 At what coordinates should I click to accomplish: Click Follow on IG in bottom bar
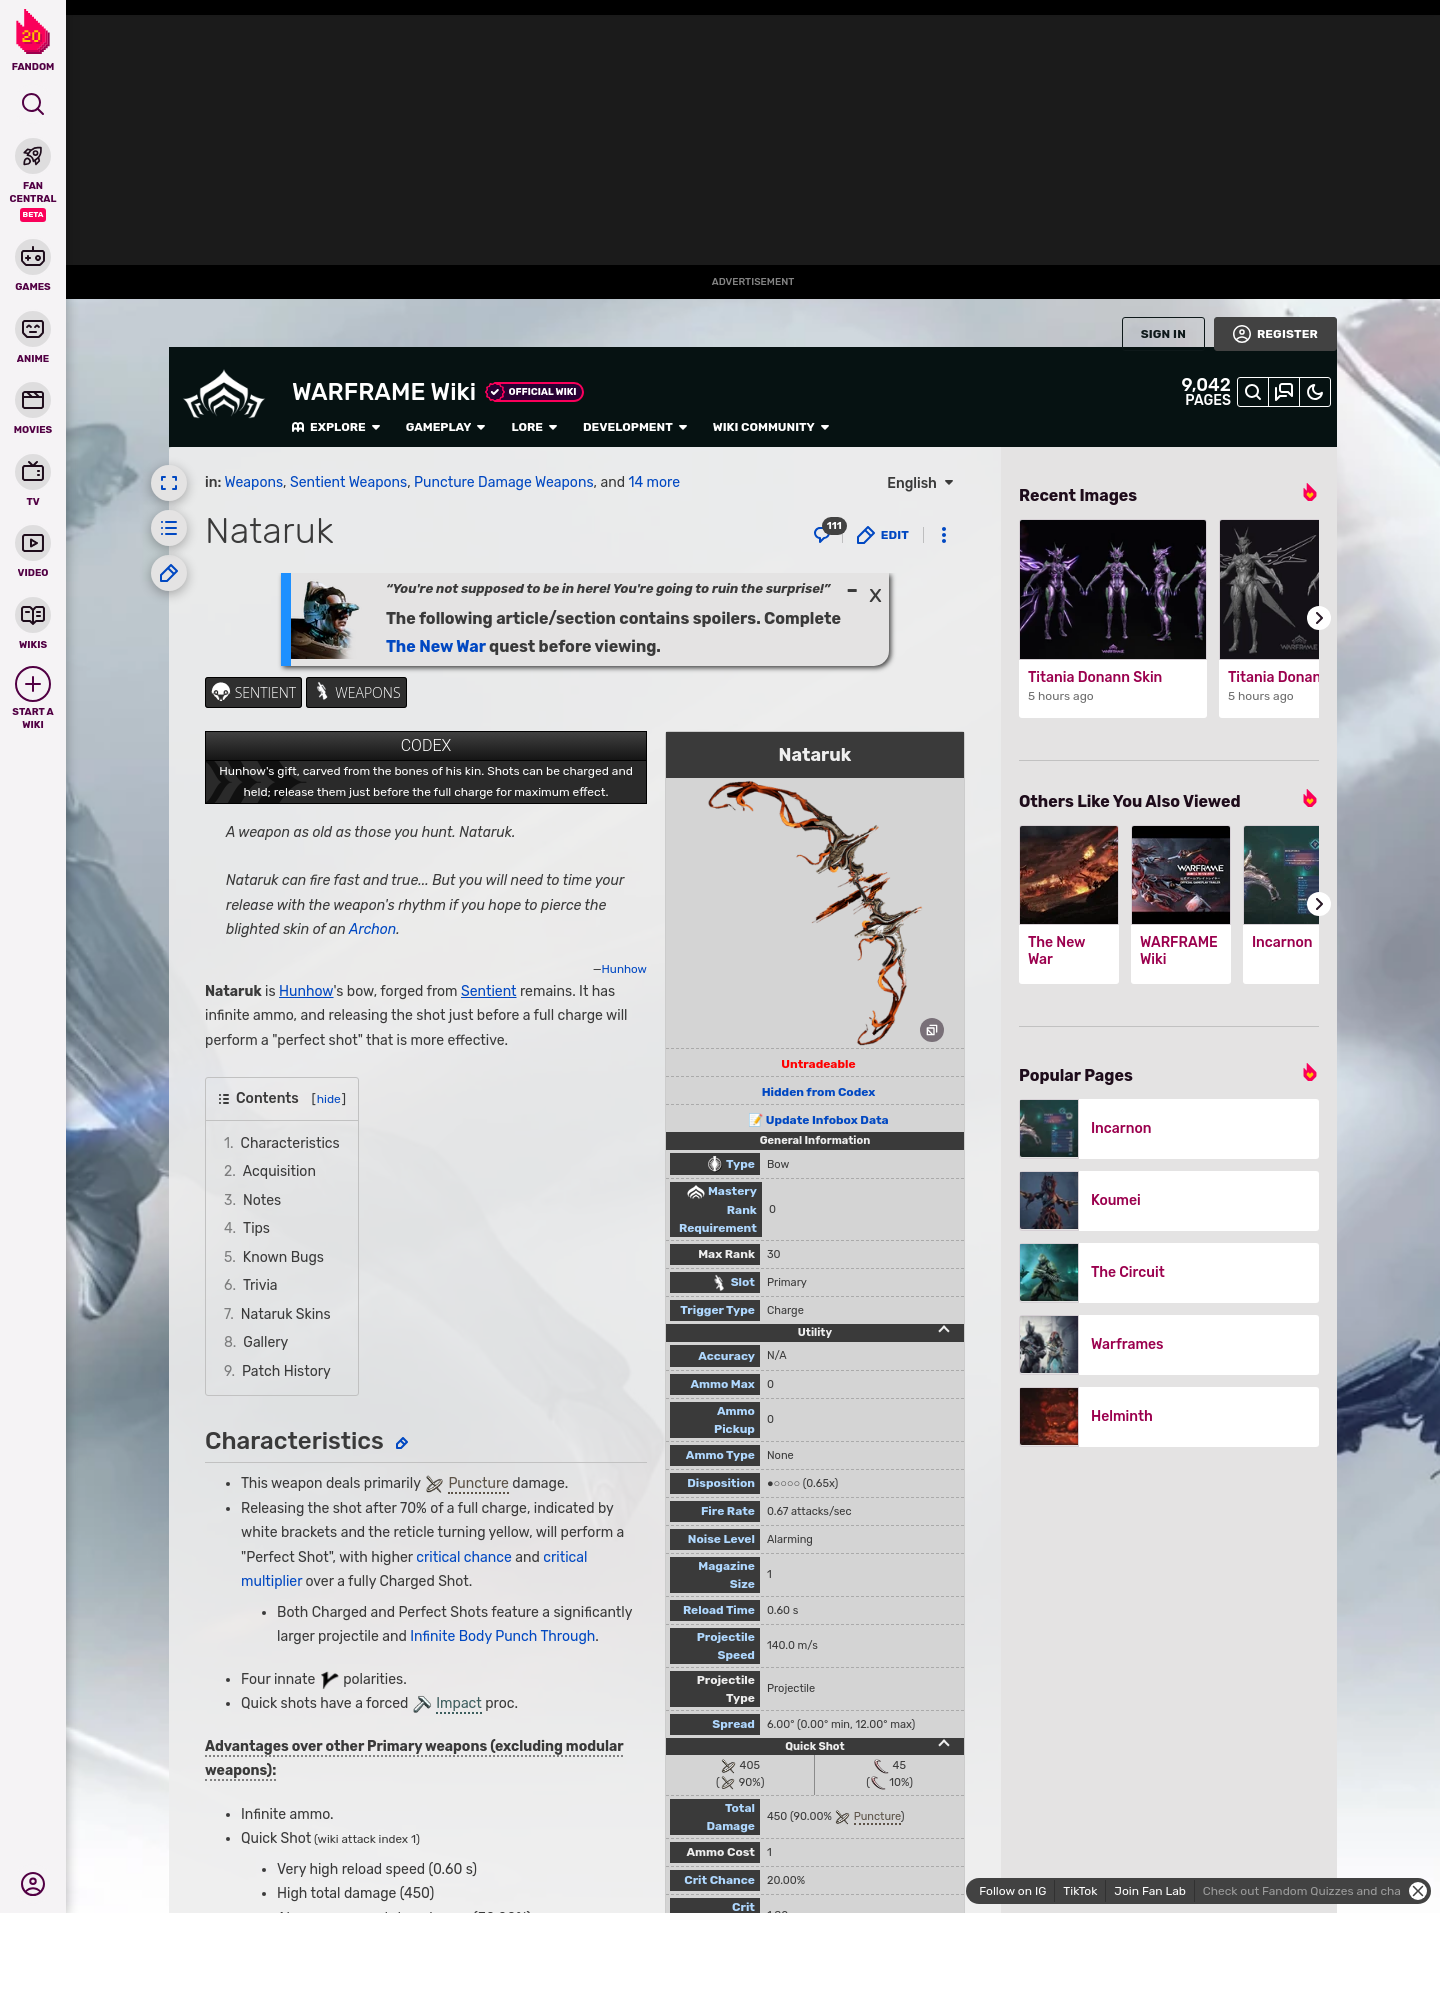[x=1012, y=1891]
